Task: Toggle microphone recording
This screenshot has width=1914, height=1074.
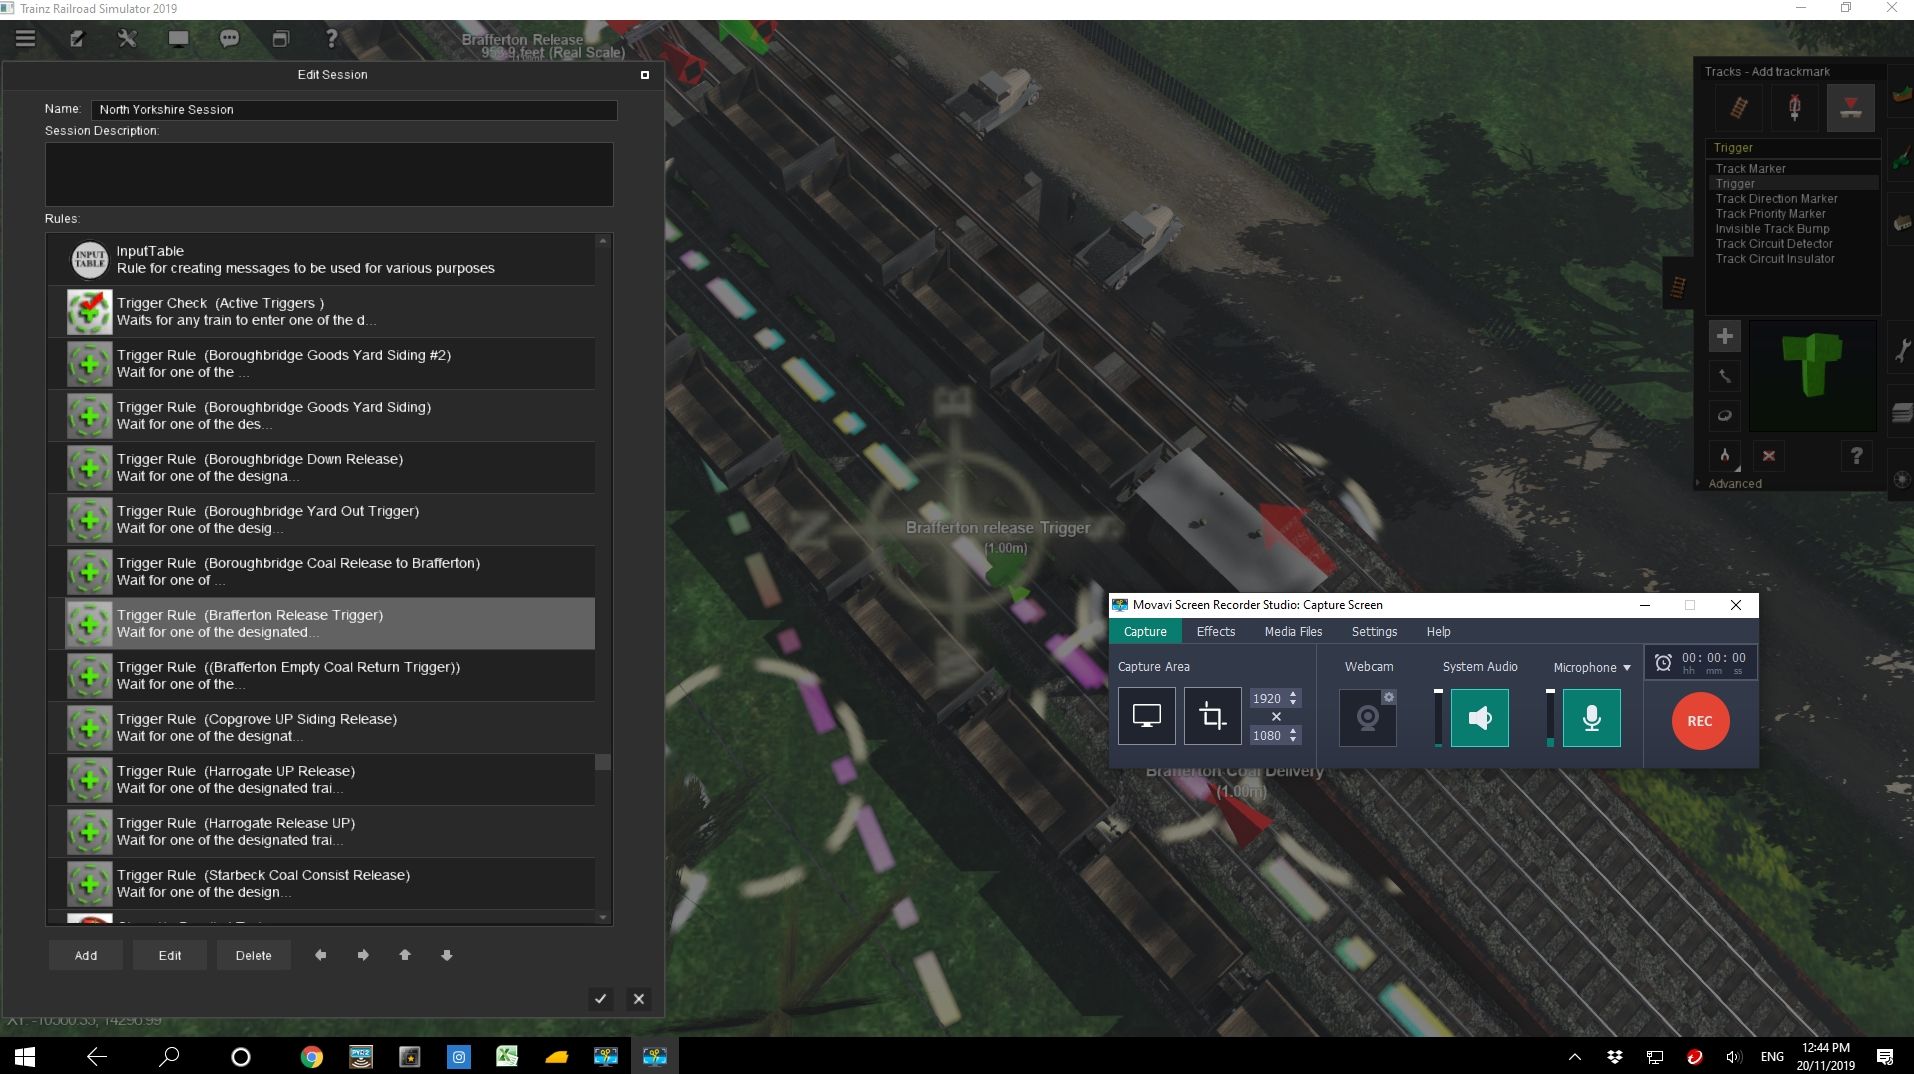Action: click(x=1591, y=718)
